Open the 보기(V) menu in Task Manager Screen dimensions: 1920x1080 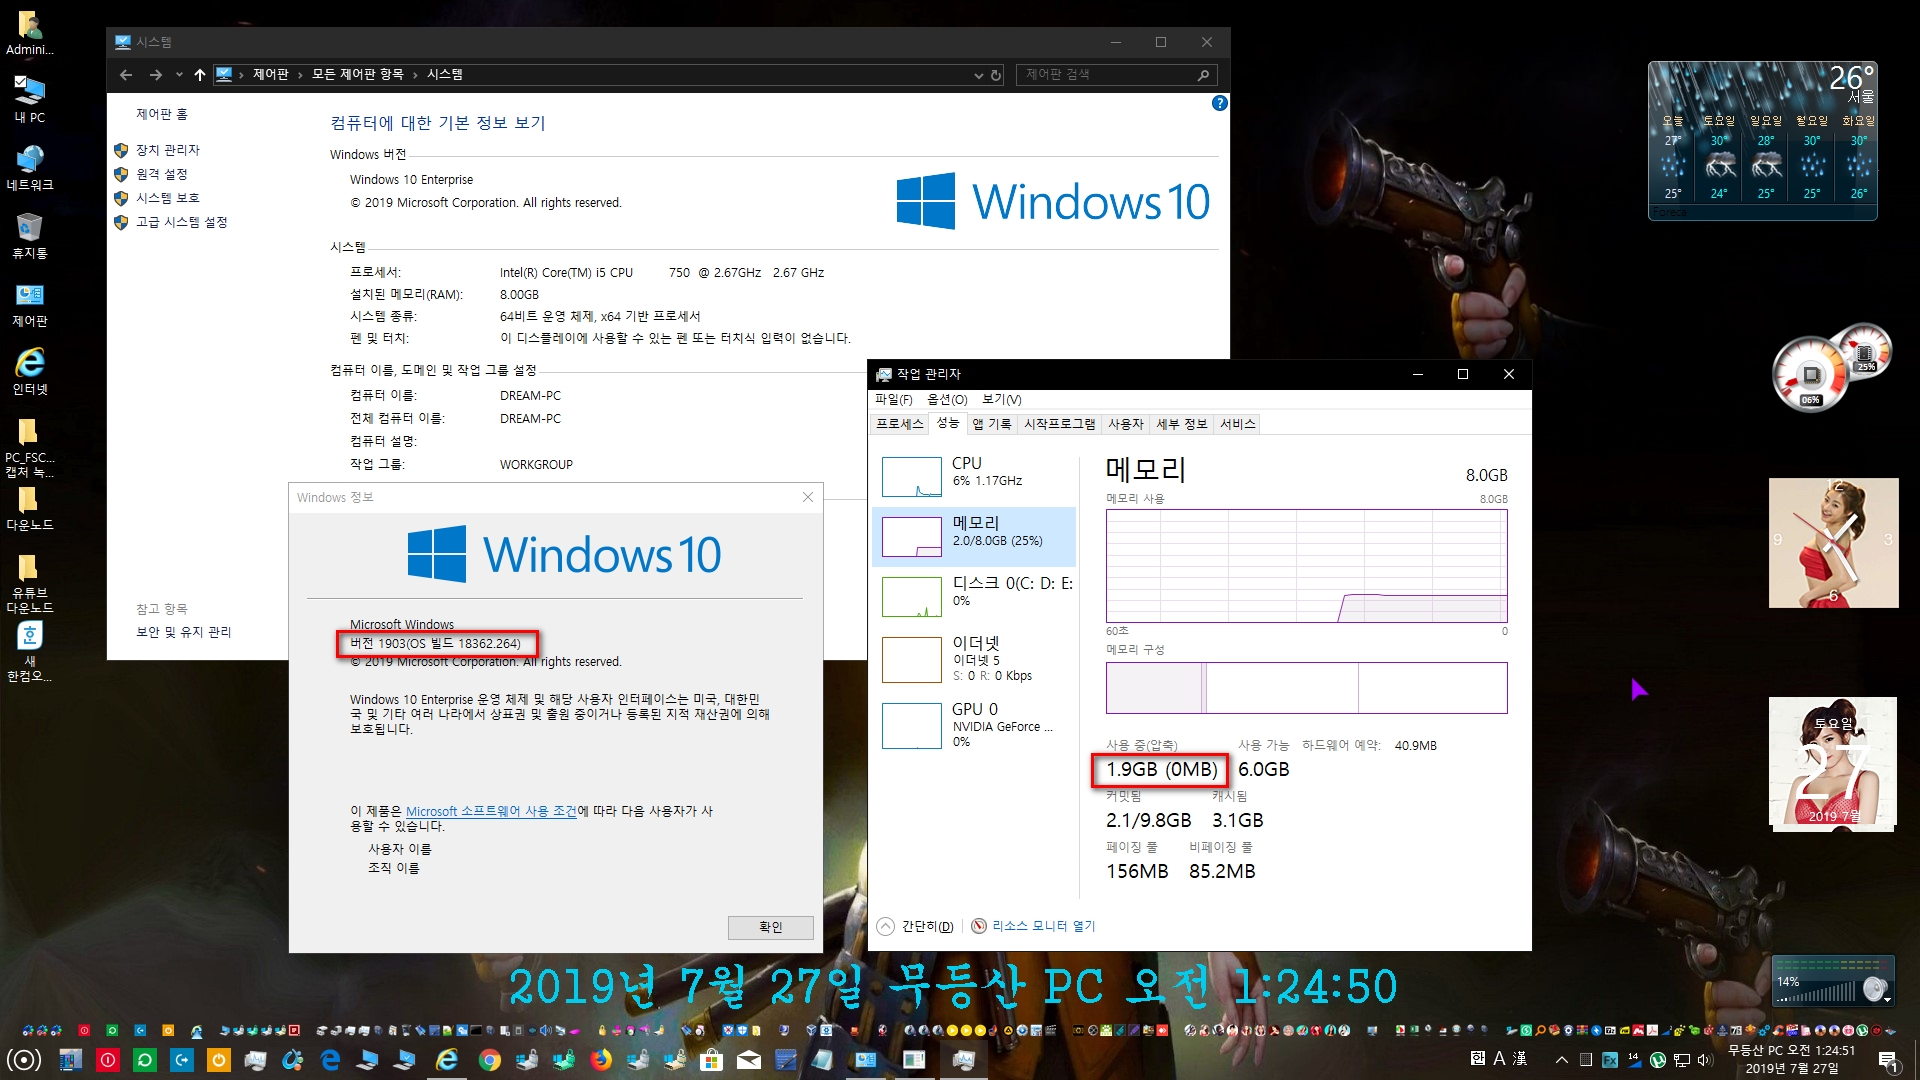1001,399
